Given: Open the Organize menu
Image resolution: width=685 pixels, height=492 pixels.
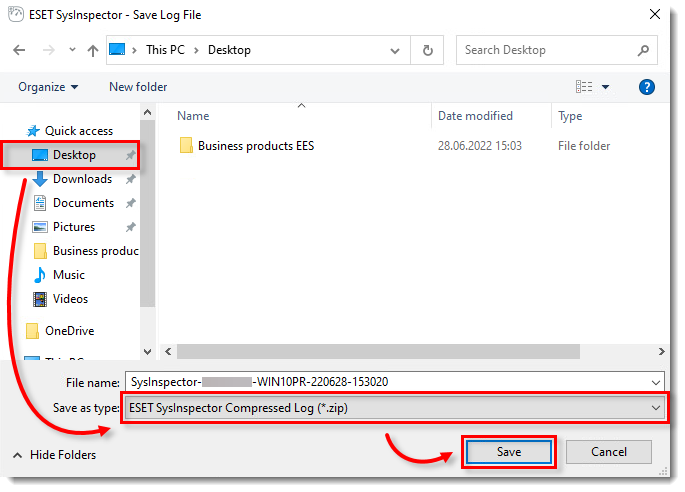Looking at the screenshot, I should pyautogui.click(x=48, y=87).
